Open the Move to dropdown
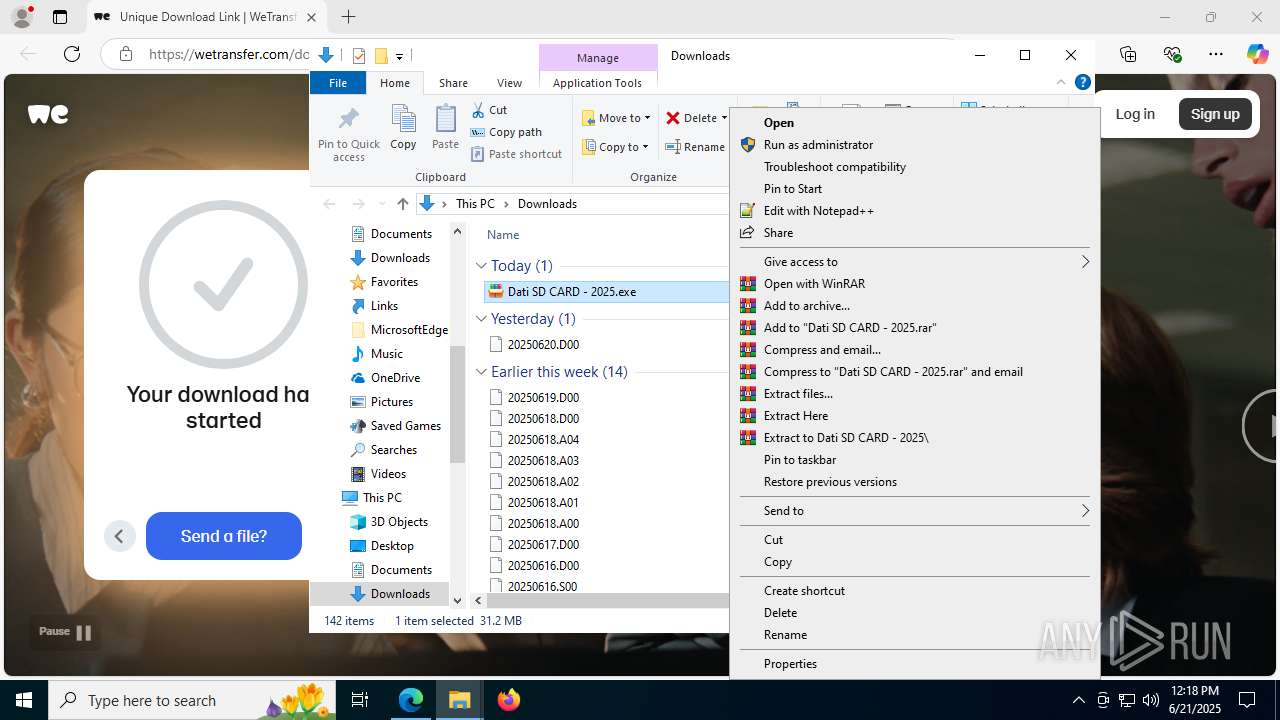Image resolution: width=1280 pixels, height=720 pixels. (616, 118)
